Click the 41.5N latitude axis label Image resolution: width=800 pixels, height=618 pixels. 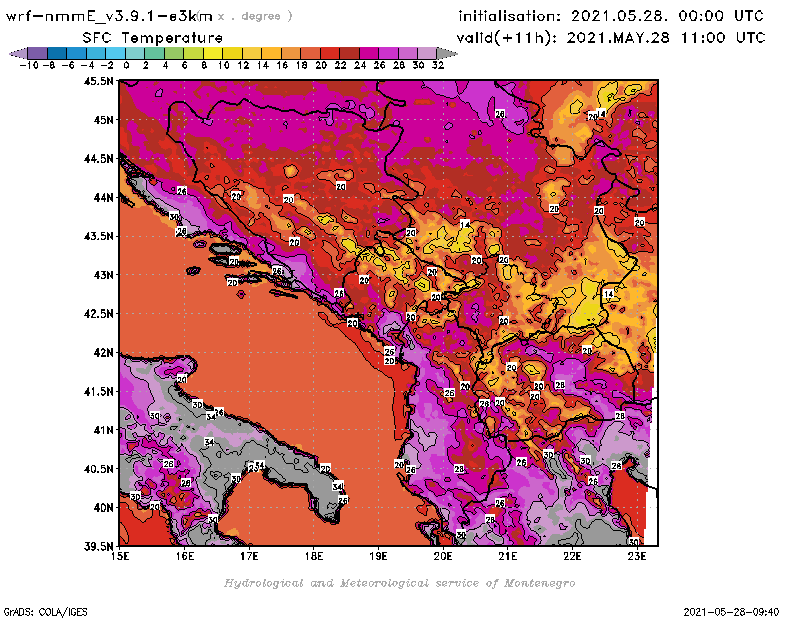[x=98, y=391]
